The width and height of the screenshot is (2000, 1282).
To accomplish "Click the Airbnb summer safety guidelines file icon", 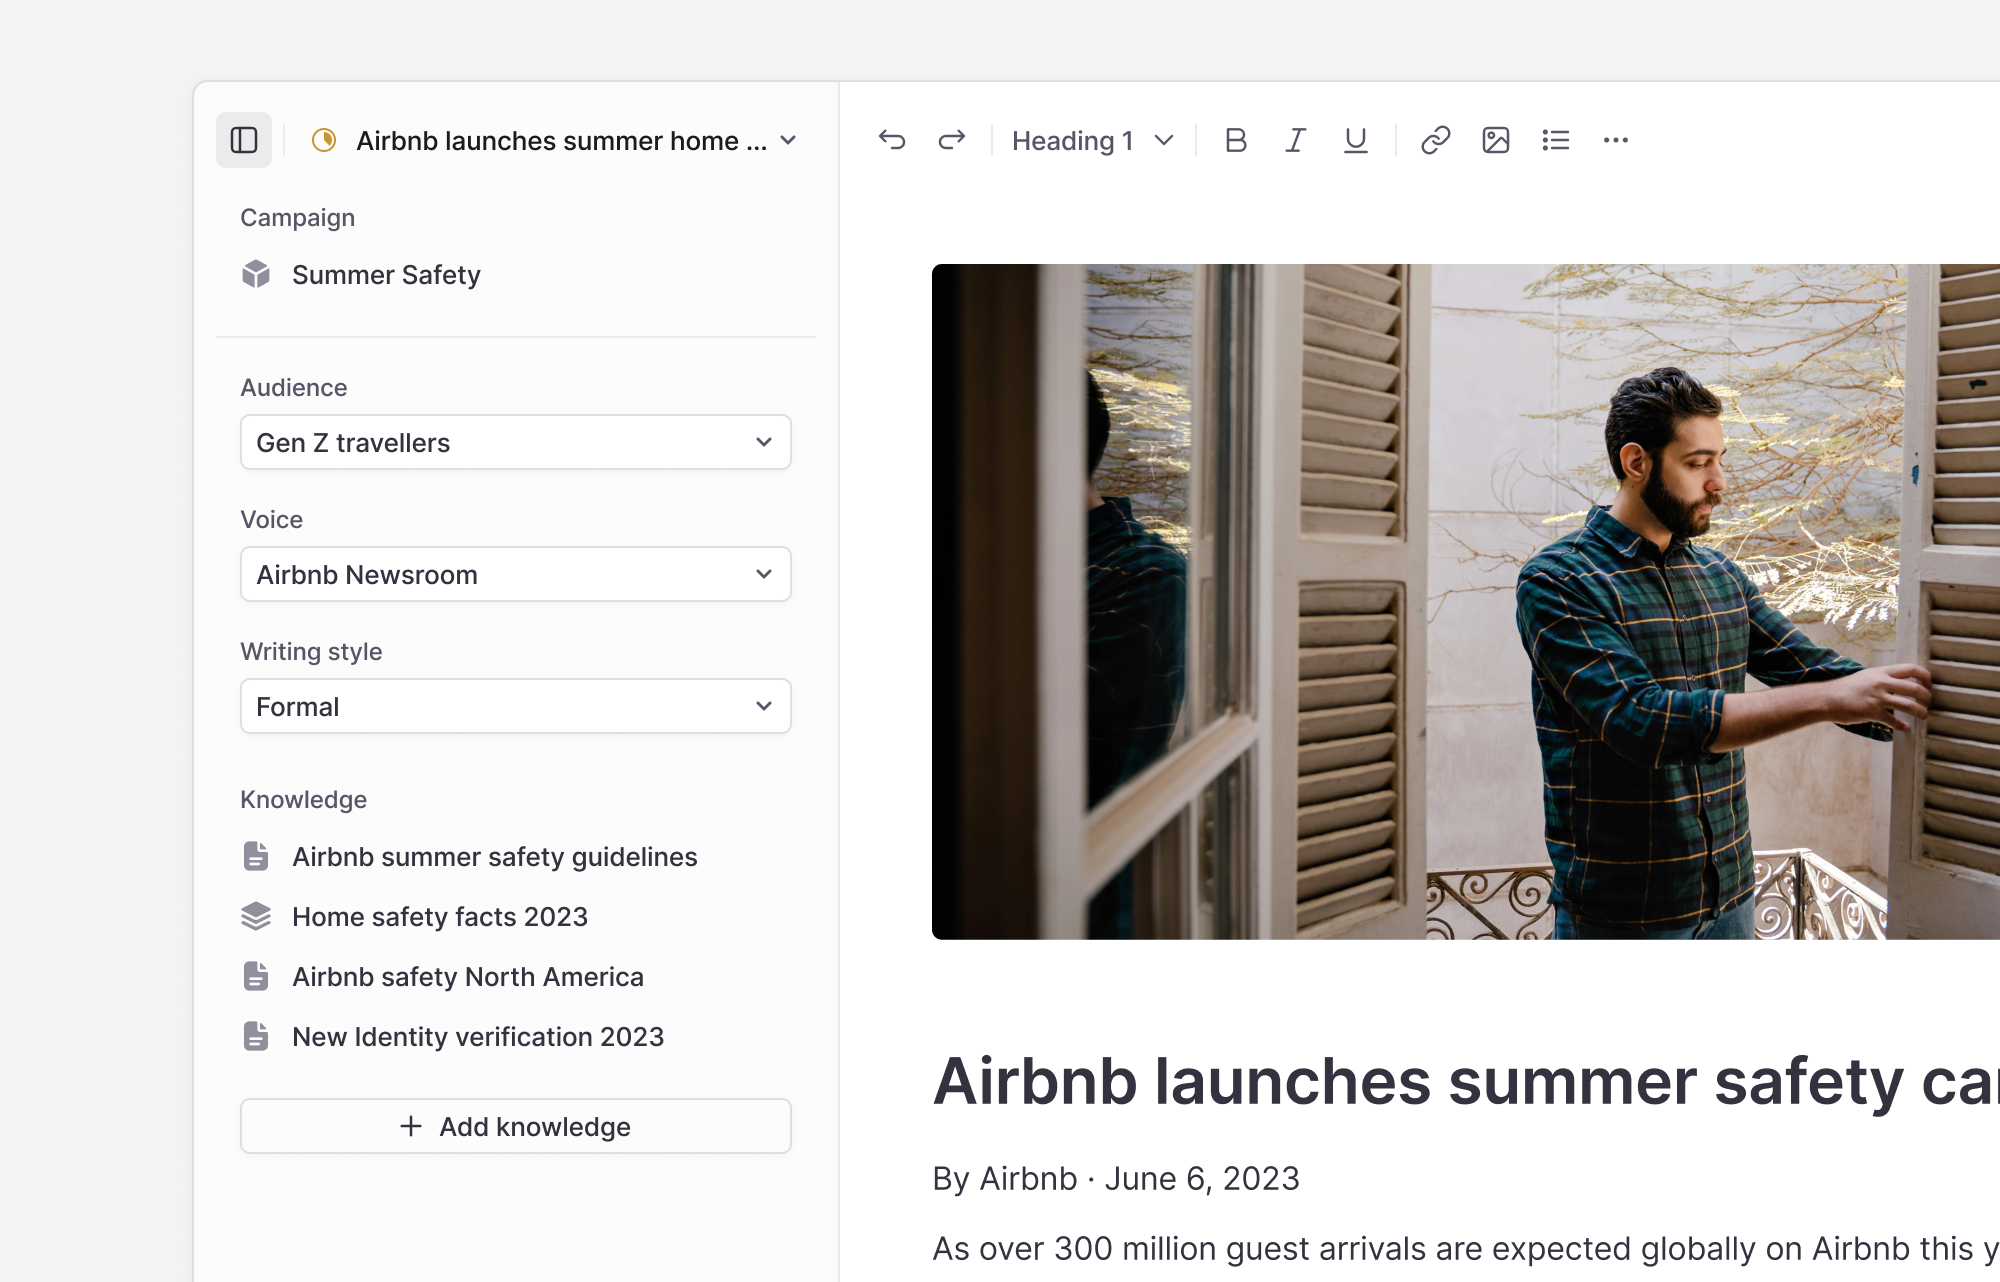I will click(x=256, y=856).
